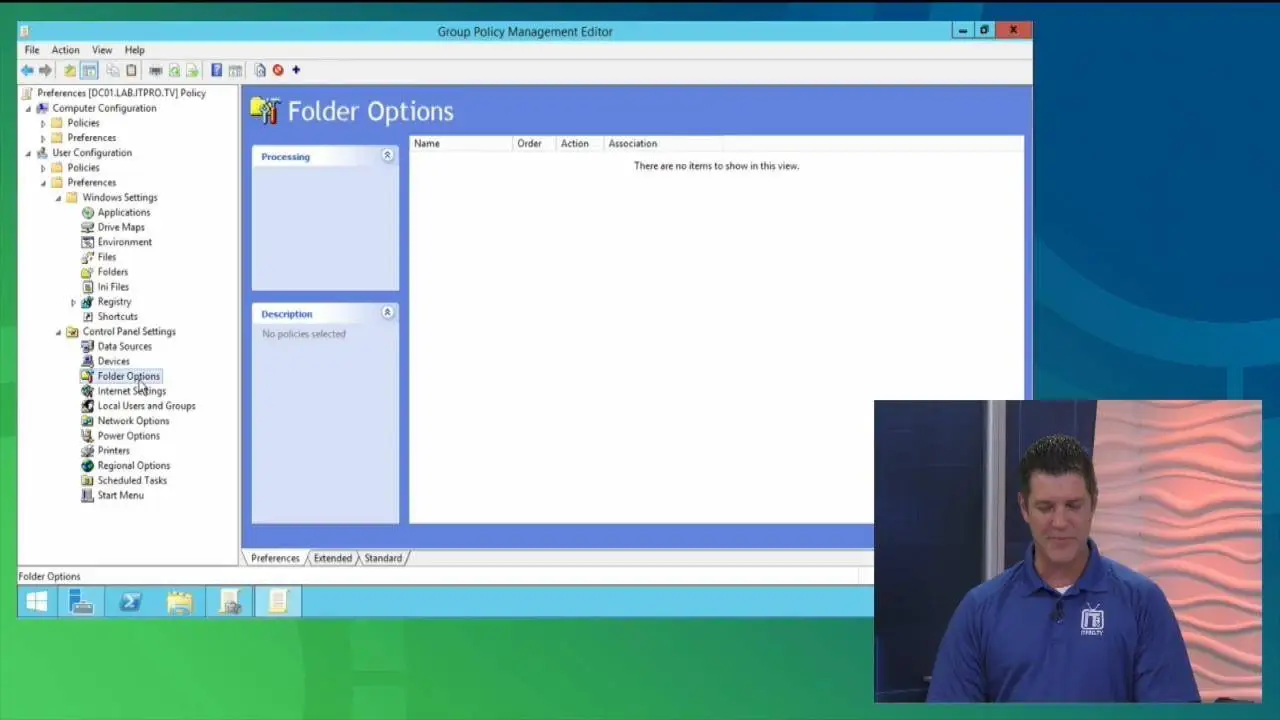Image resolution: width=1280 pixels, height=720 pixels.
Task: Select the Scheduled Tasks item
Action: [132, 481]
